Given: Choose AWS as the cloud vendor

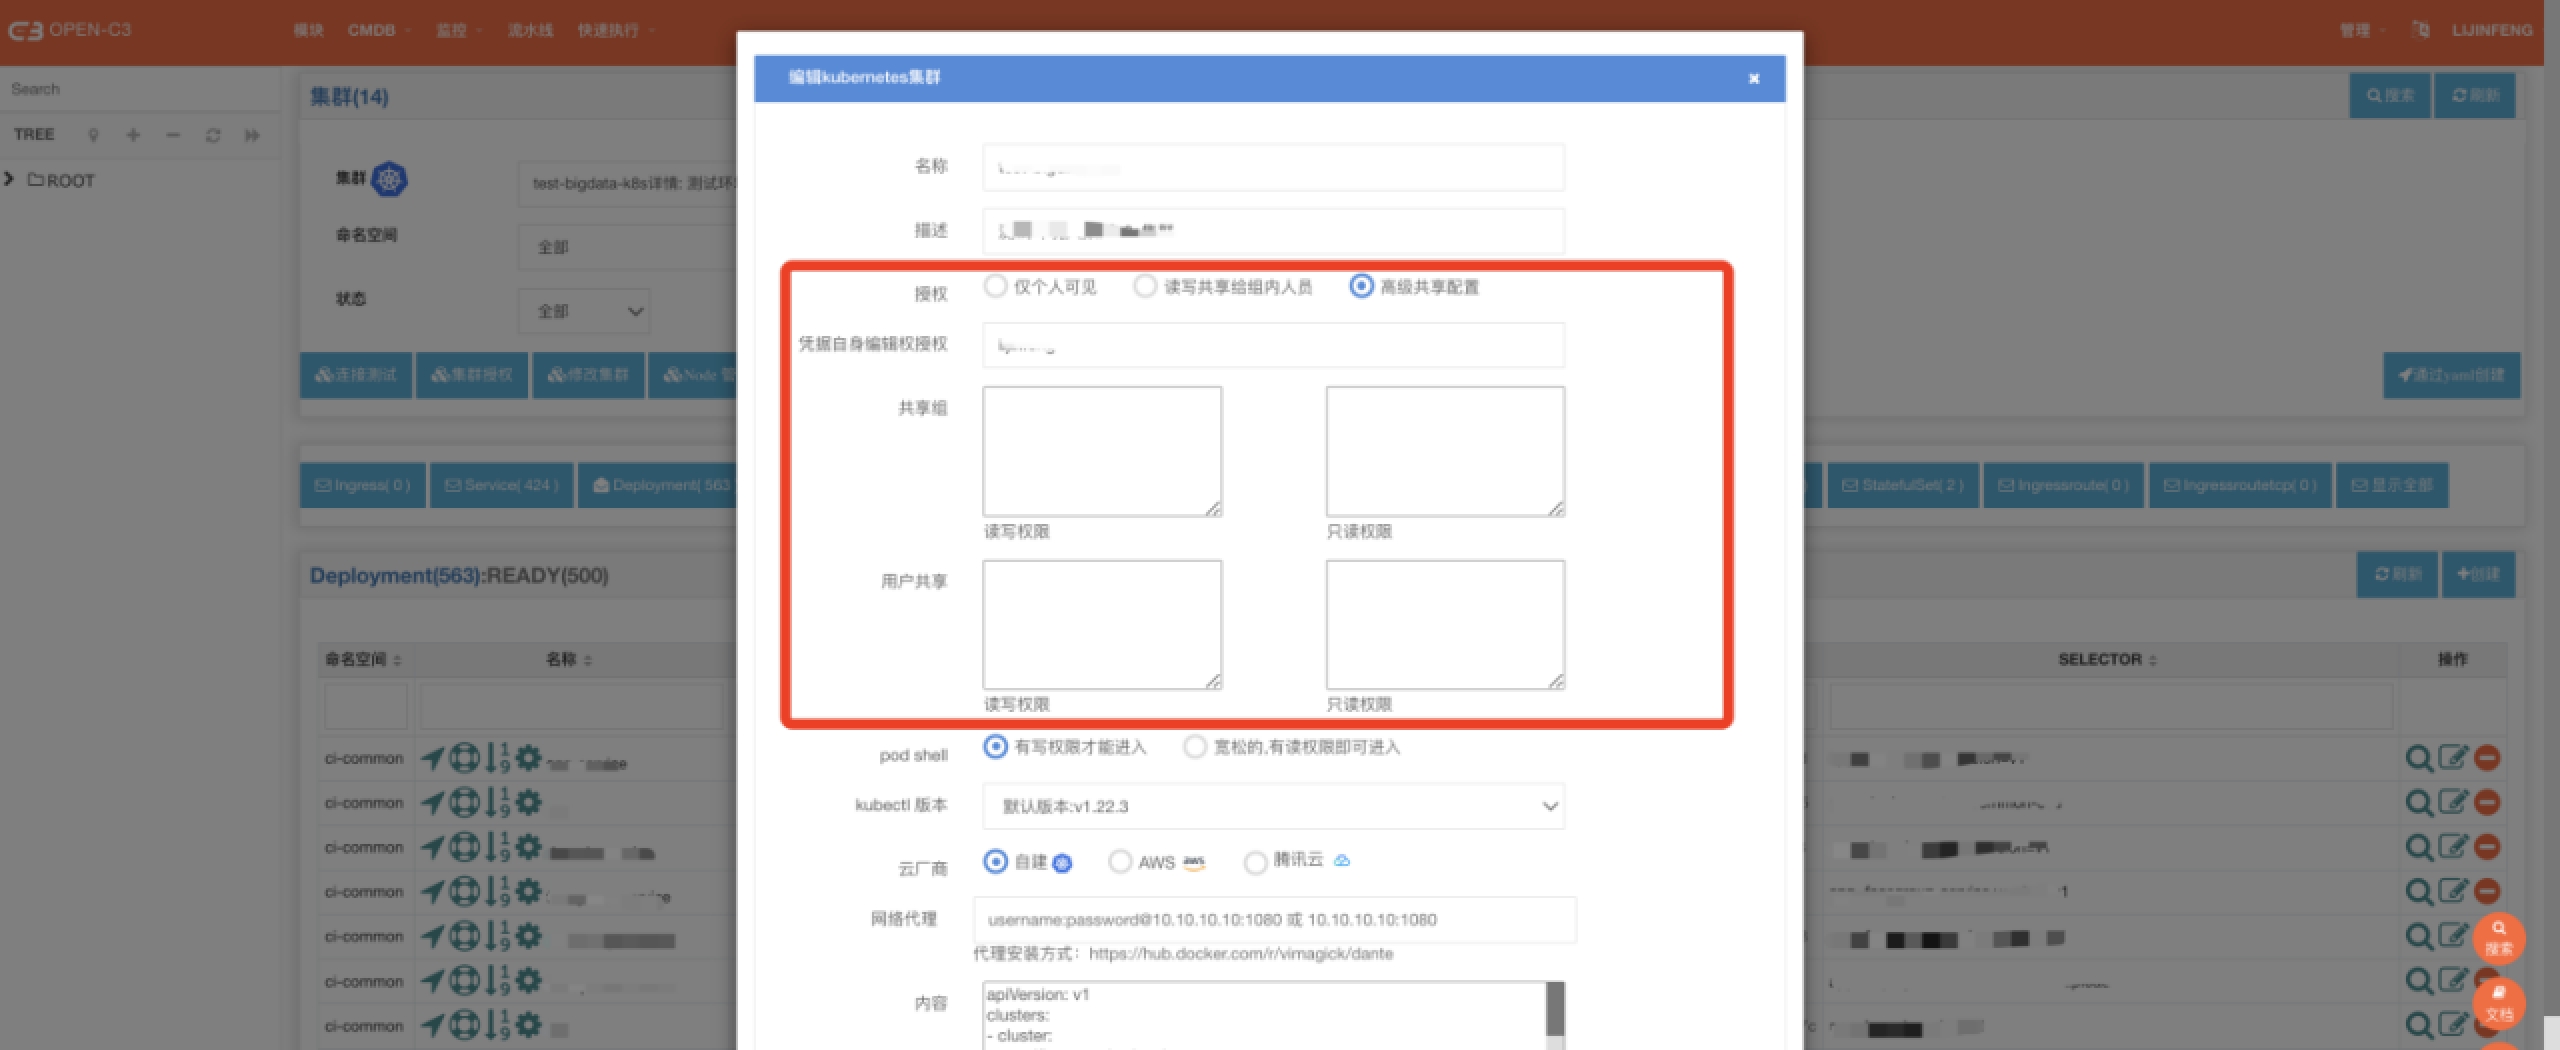Looking at the screenshot, I should coord(1120,861).
